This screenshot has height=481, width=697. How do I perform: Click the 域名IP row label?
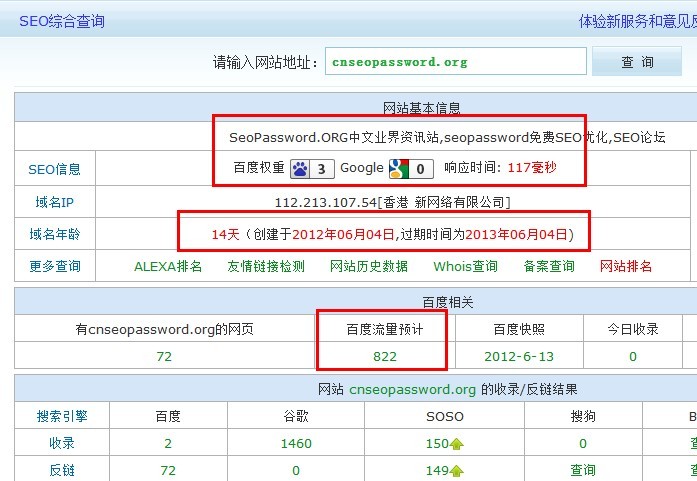(x=55, y=202)
